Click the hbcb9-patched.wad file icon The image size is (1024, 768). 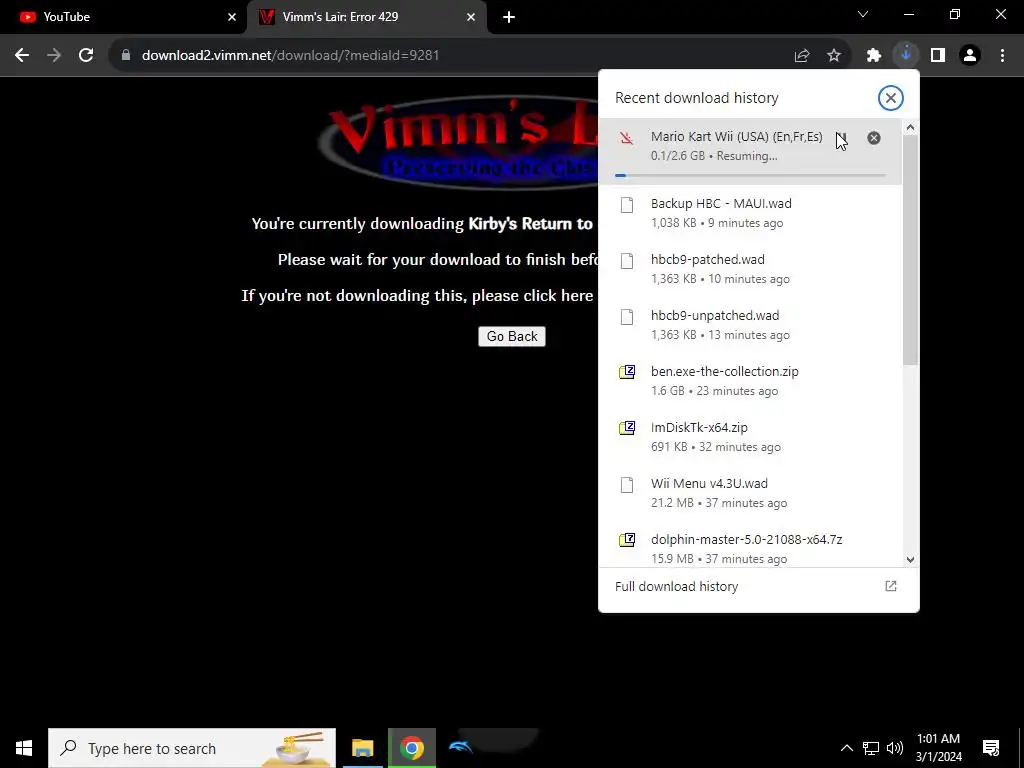pyautogui.click(x=627, y=261)
